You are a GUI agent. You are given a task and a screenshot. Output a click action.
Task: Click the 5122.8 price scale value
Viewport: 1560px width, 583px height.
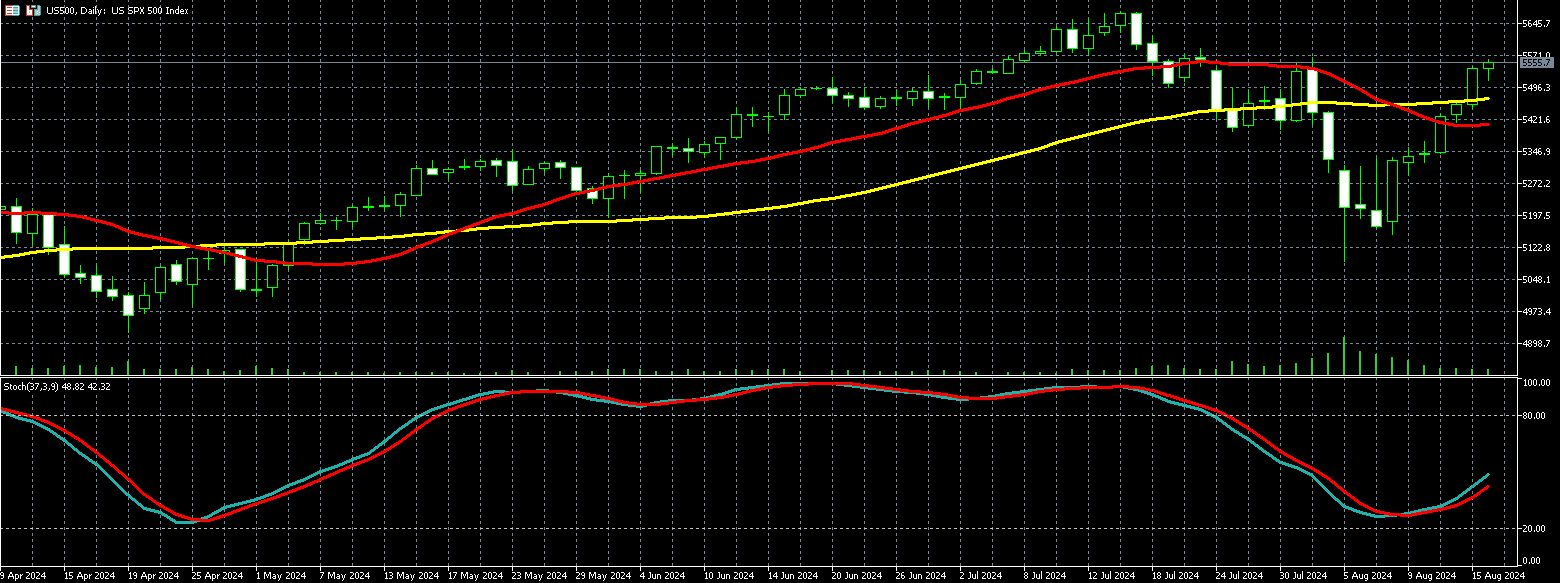1536,248
